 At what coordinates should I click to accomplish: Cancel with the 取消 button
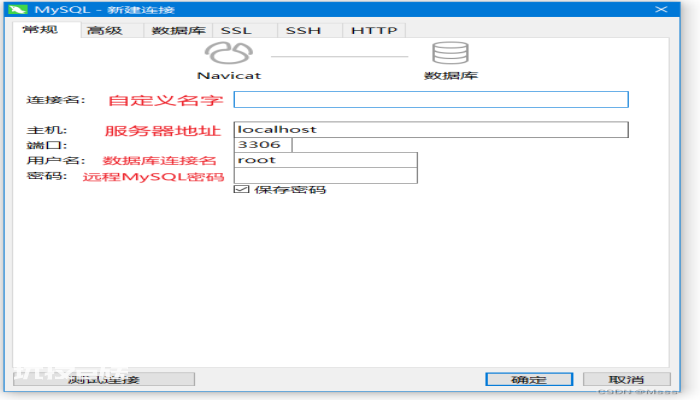point(626,379)
